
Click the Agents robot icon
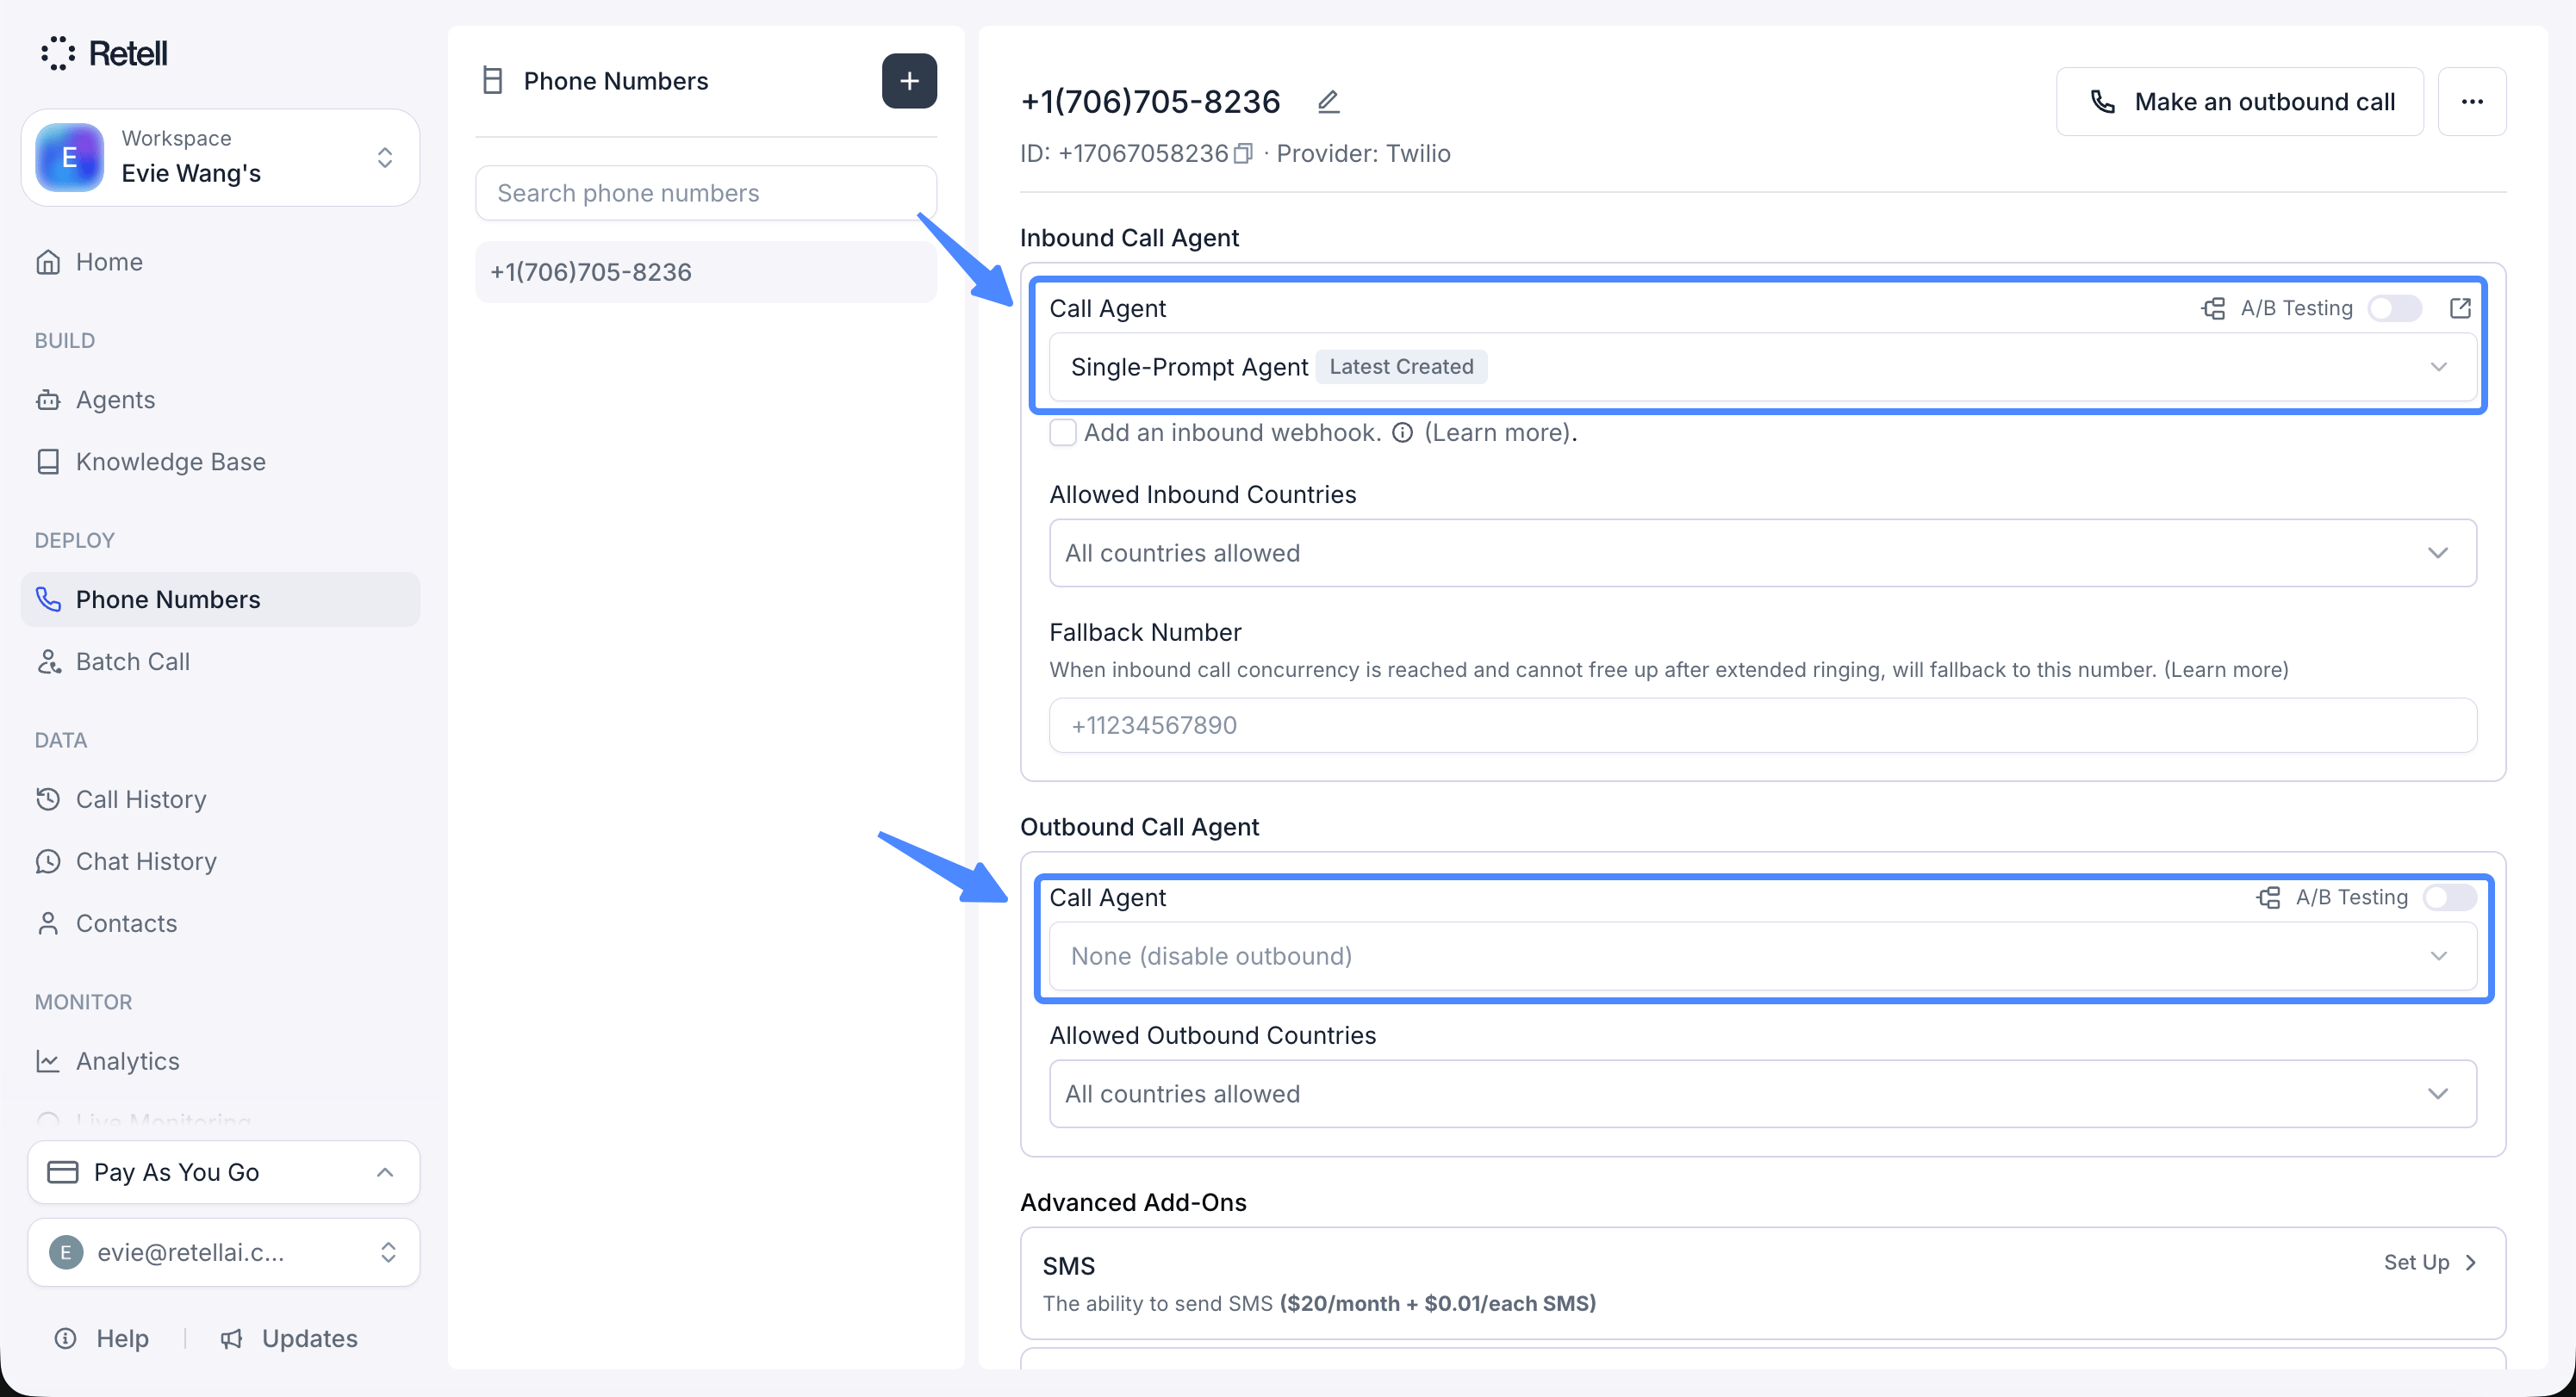pos(48,400)
